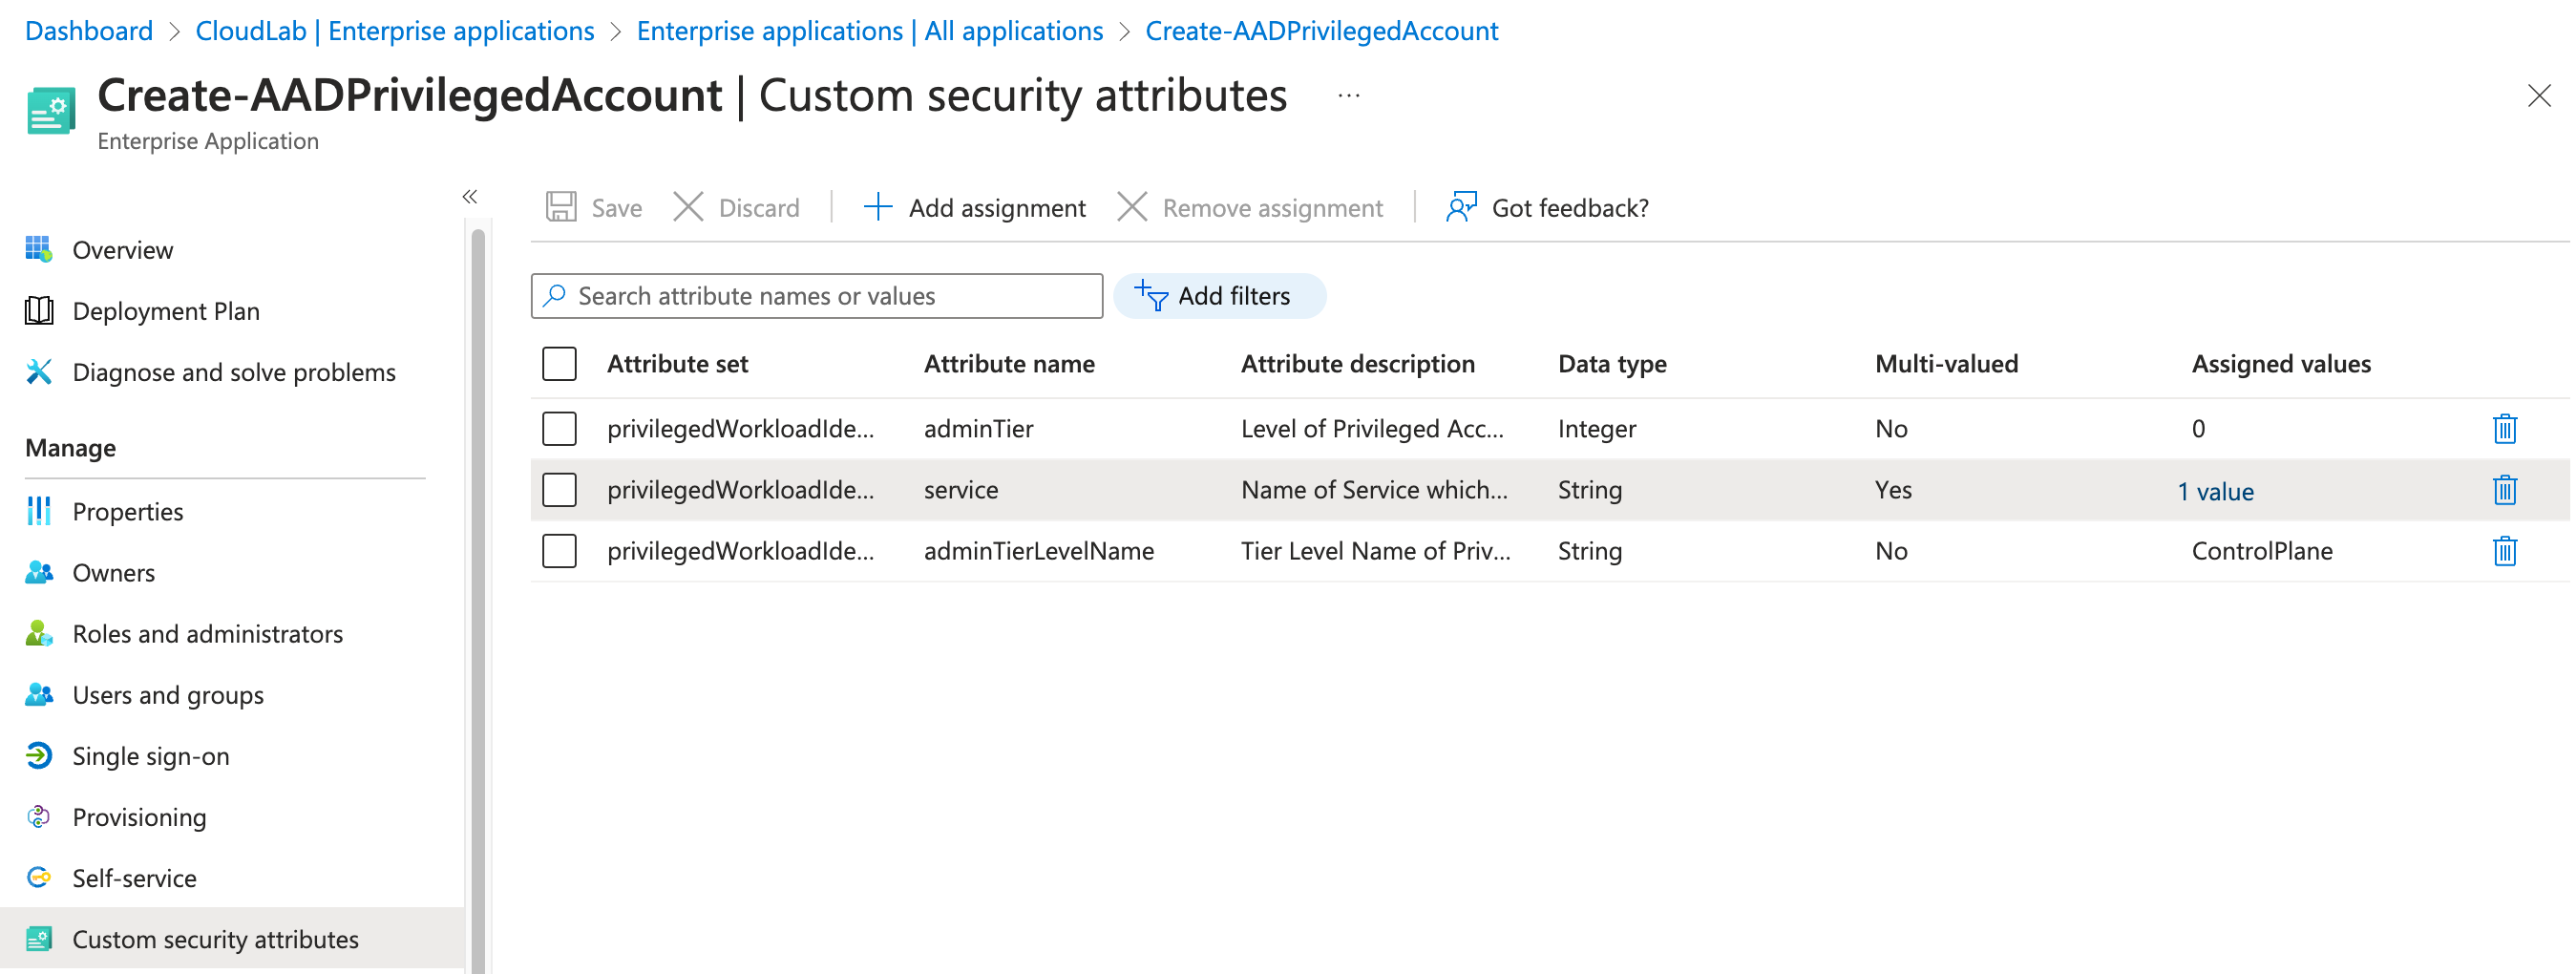Close the Custom security attributes blade
Screen dimensions: 2576x974
(x=2539, y=96)
